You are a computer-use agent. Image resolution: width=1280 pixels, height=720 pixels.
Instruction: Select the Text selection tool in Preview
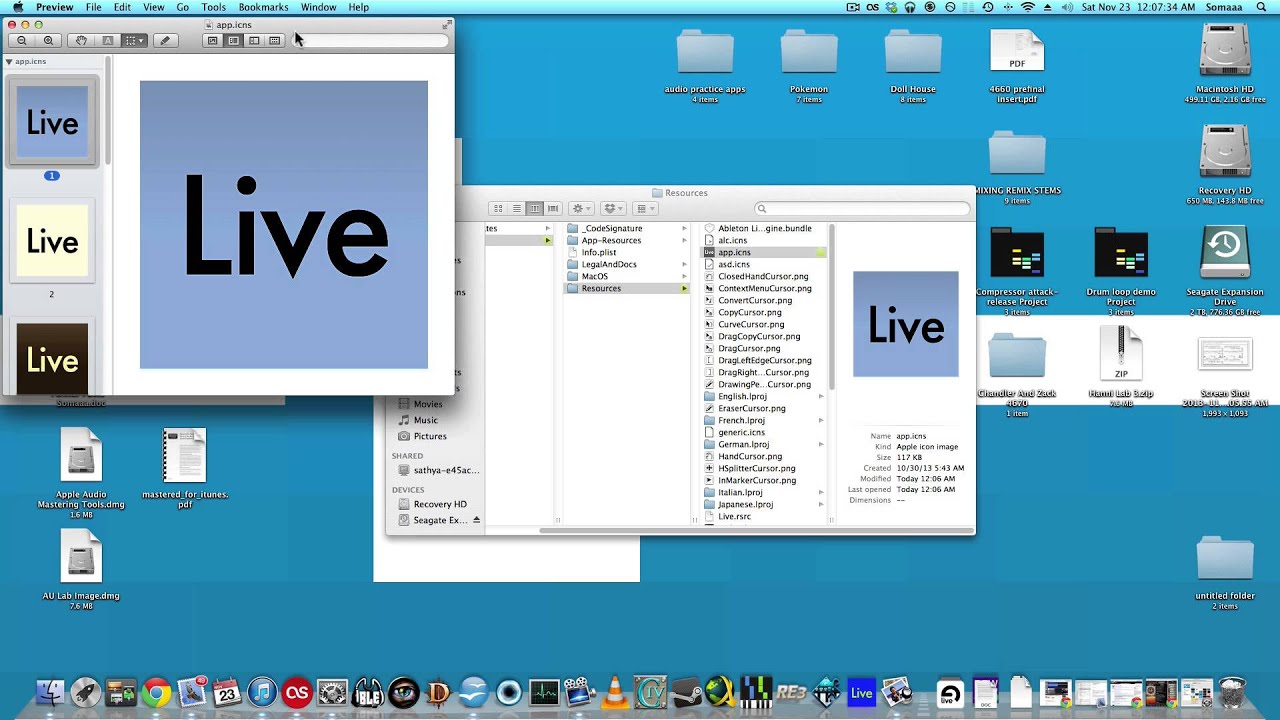[107, 41]
